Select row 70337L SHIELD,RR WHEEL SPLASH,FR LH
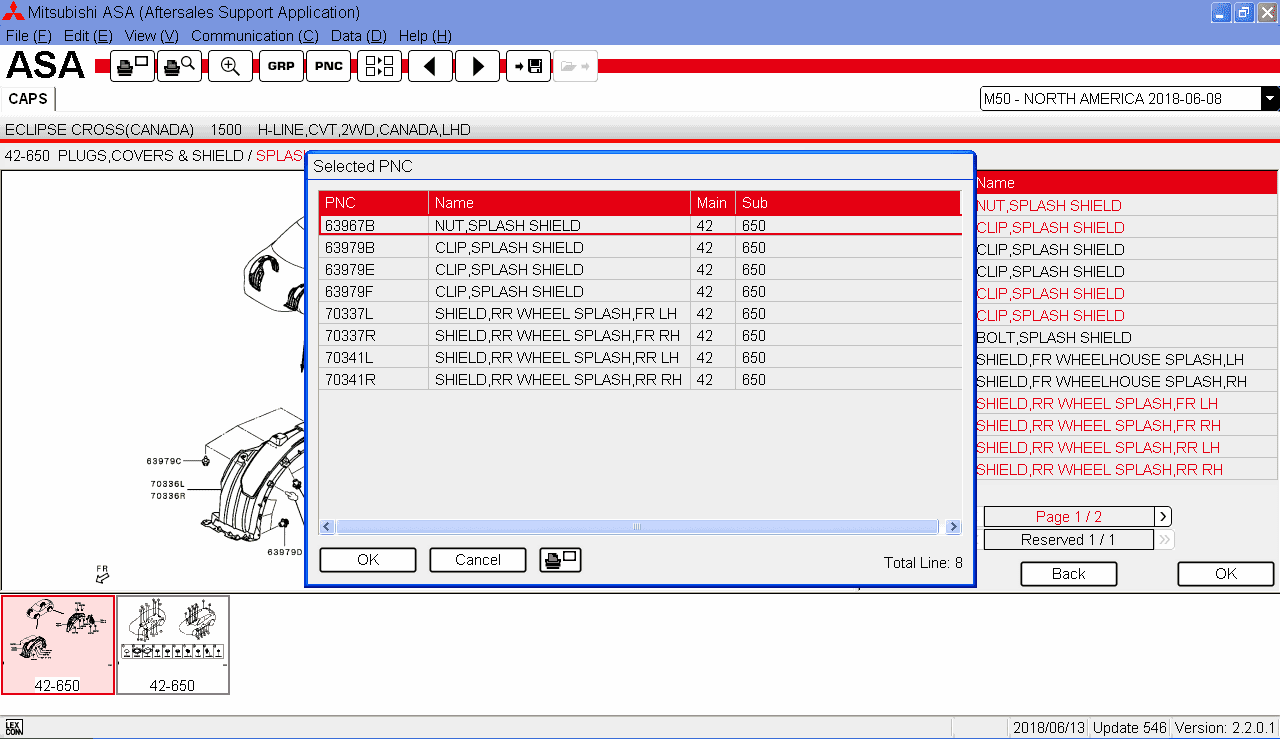The image size is (1280, 739). click(640, 314)
